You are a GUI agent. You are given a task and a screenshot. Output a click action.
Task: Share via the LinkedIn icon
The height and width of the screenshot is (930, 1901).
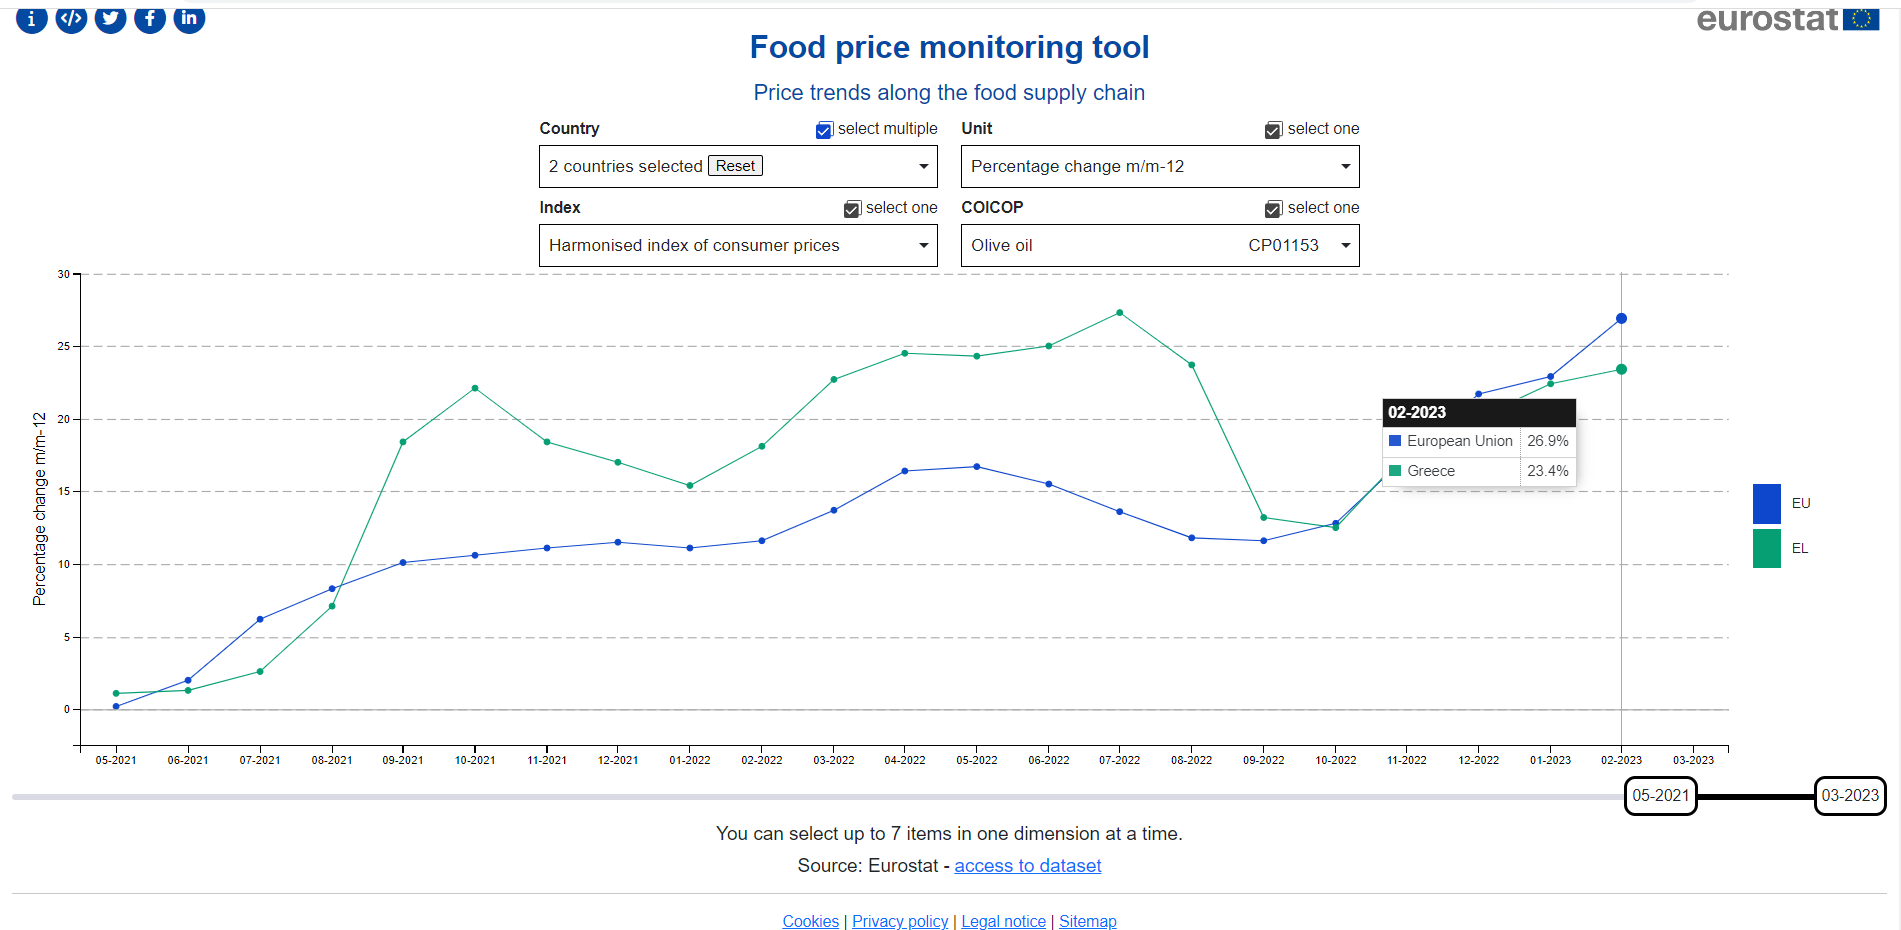tap(189, 19)
